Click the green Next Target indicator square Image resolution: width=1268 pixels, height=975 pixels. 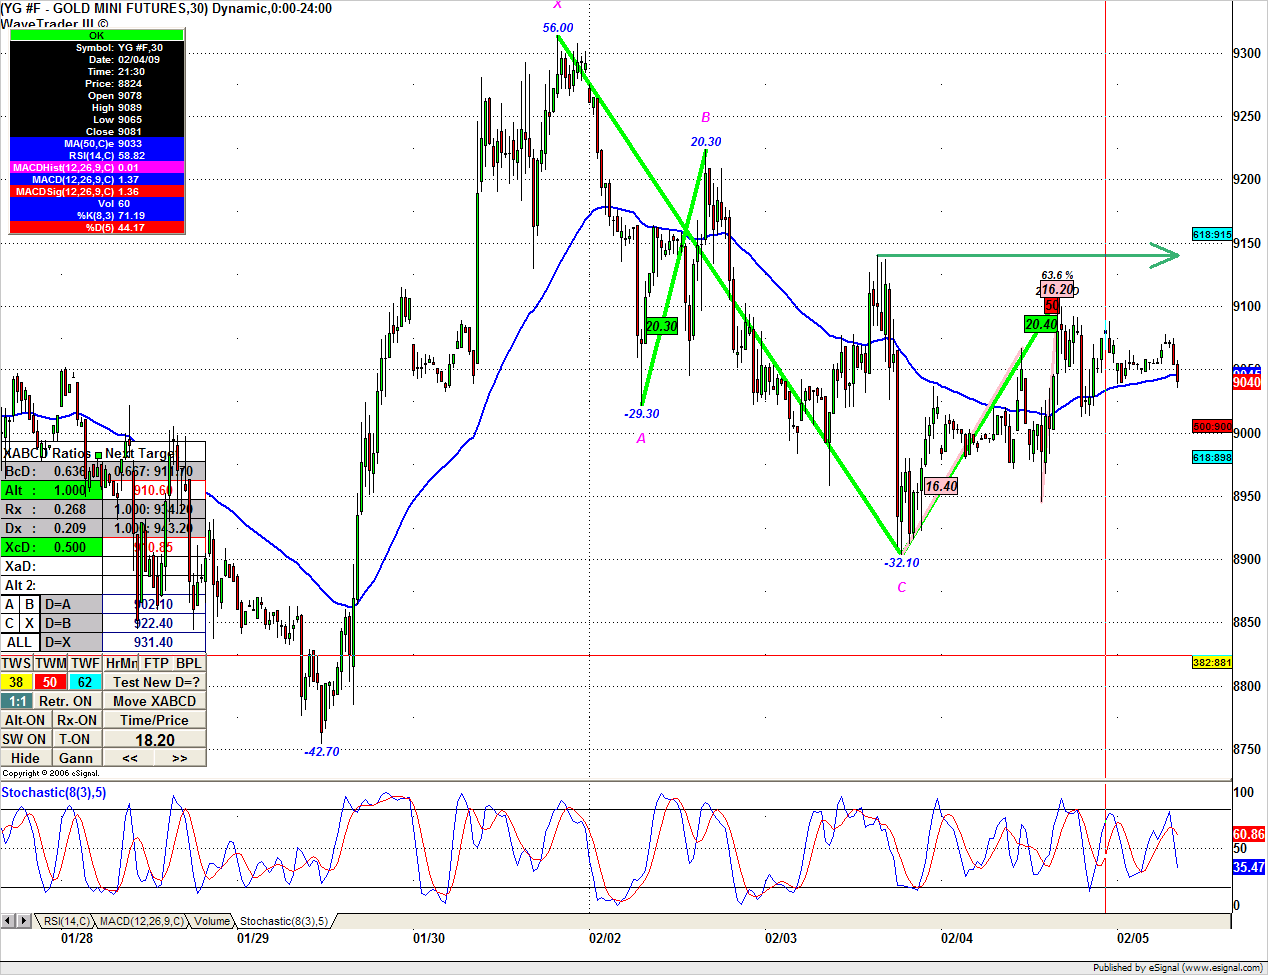(x=98, y=455)
